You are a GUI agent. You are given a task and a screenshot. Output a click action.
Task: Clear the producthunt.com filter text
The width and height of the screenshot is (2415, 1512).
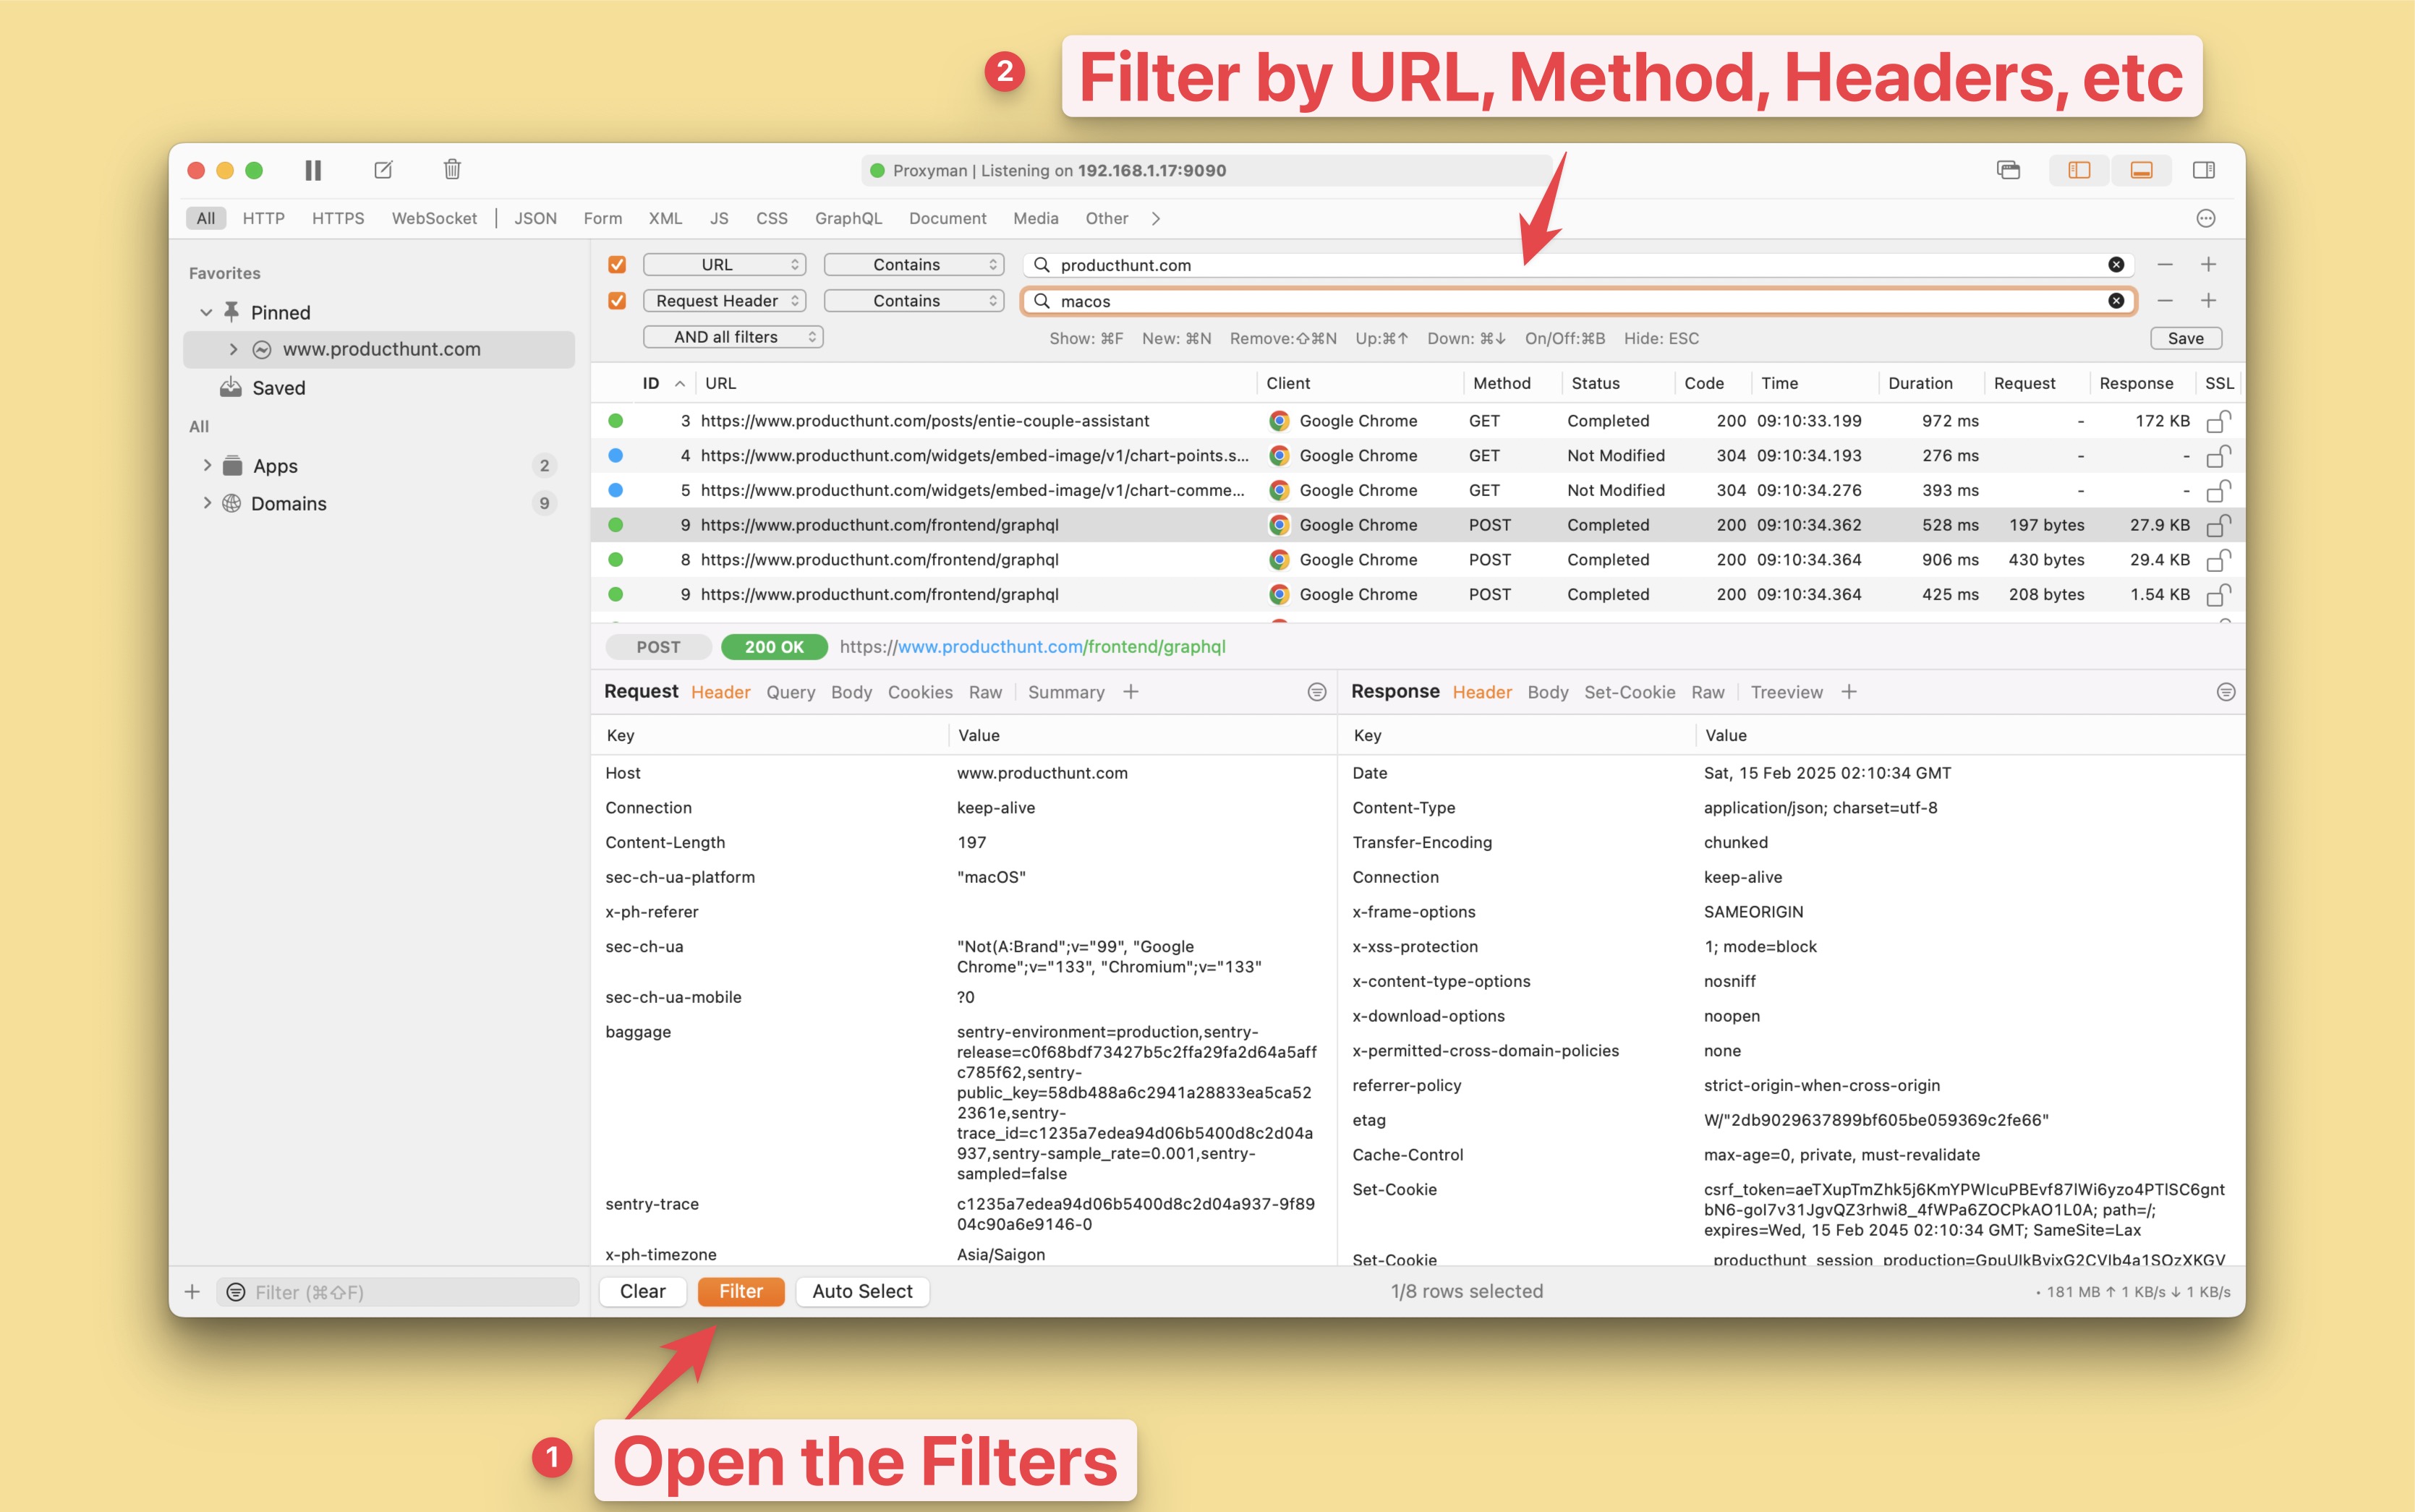2116,265
